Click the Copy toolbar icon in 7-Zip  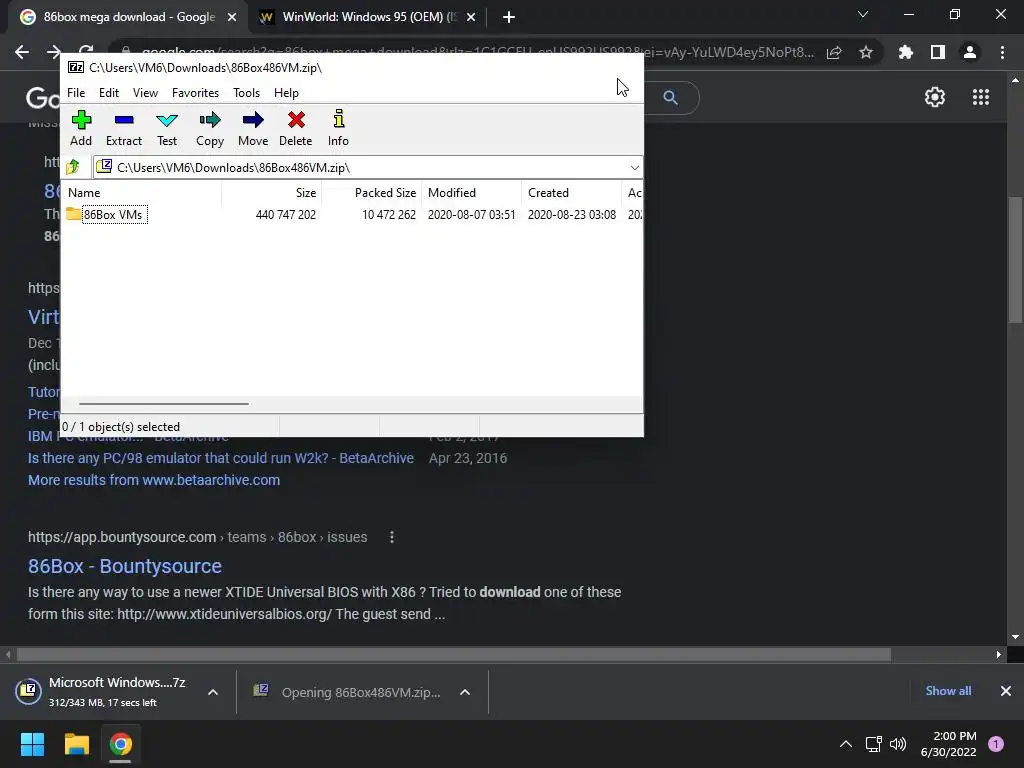pos(210,128)
